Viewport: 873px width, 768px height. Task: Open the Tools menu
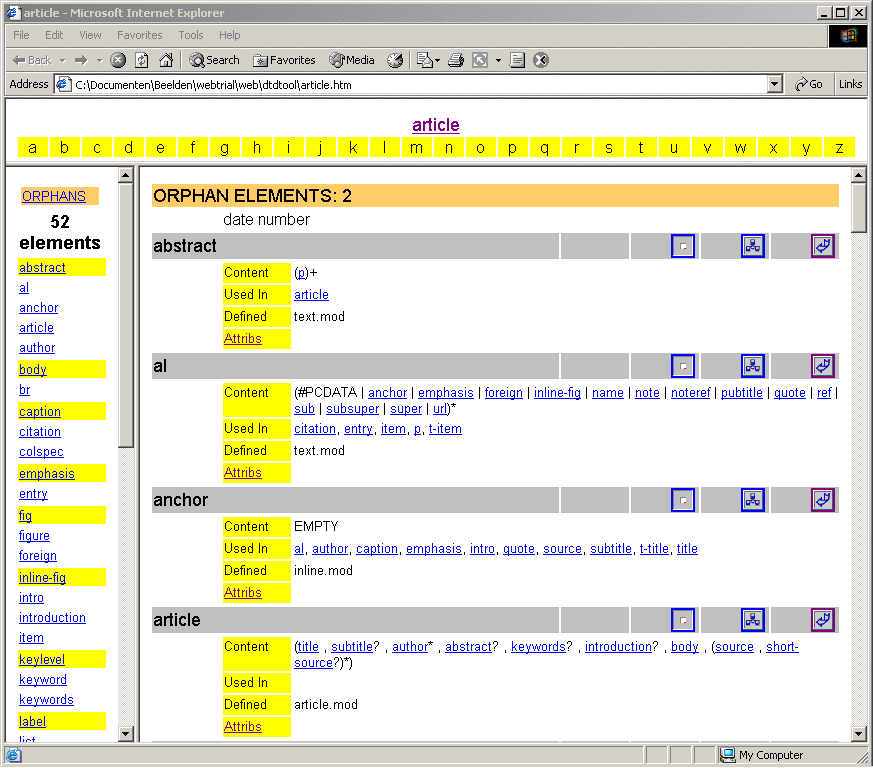191,35
